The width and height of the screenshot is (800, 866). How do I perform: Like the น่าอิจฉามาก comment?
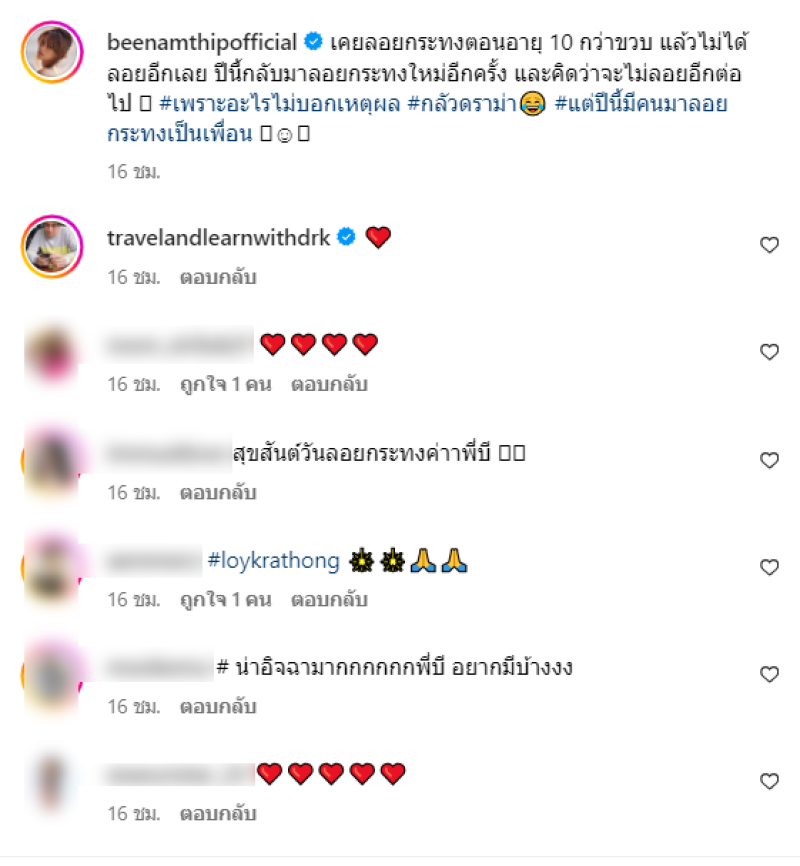769,674
